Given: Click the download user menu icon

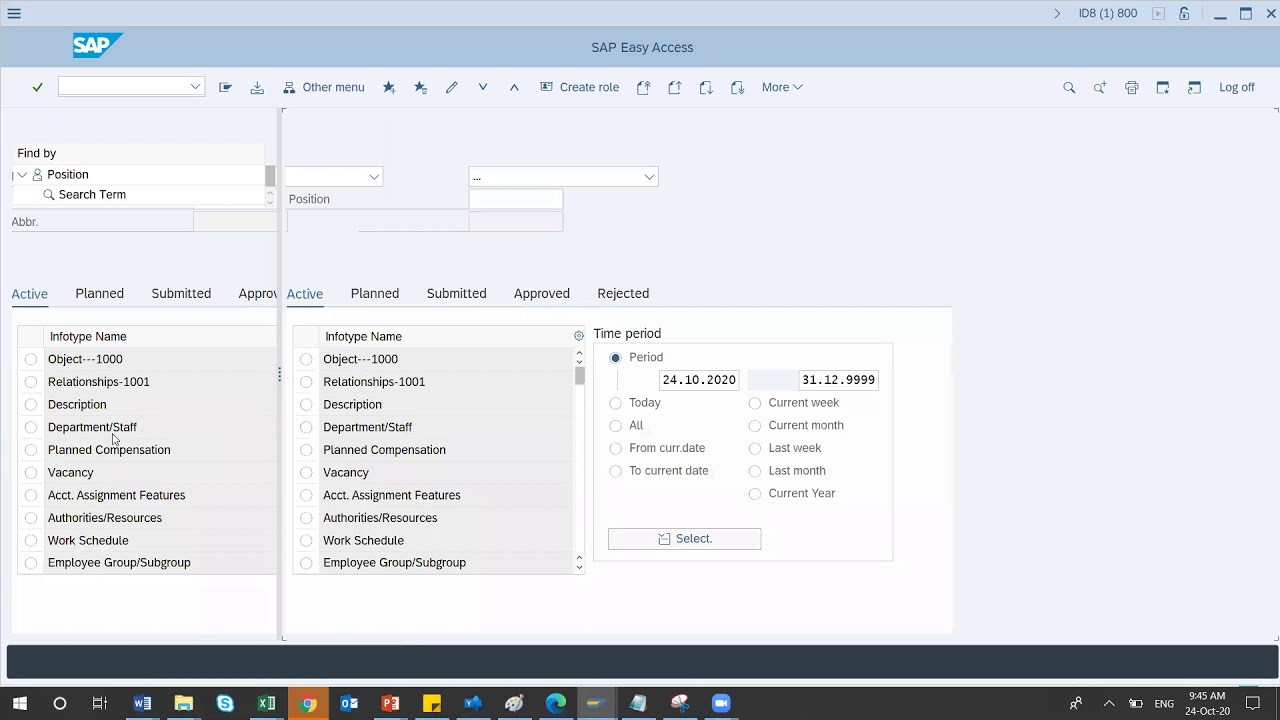Looking at the screenshot, I should (x=257, y=87).
